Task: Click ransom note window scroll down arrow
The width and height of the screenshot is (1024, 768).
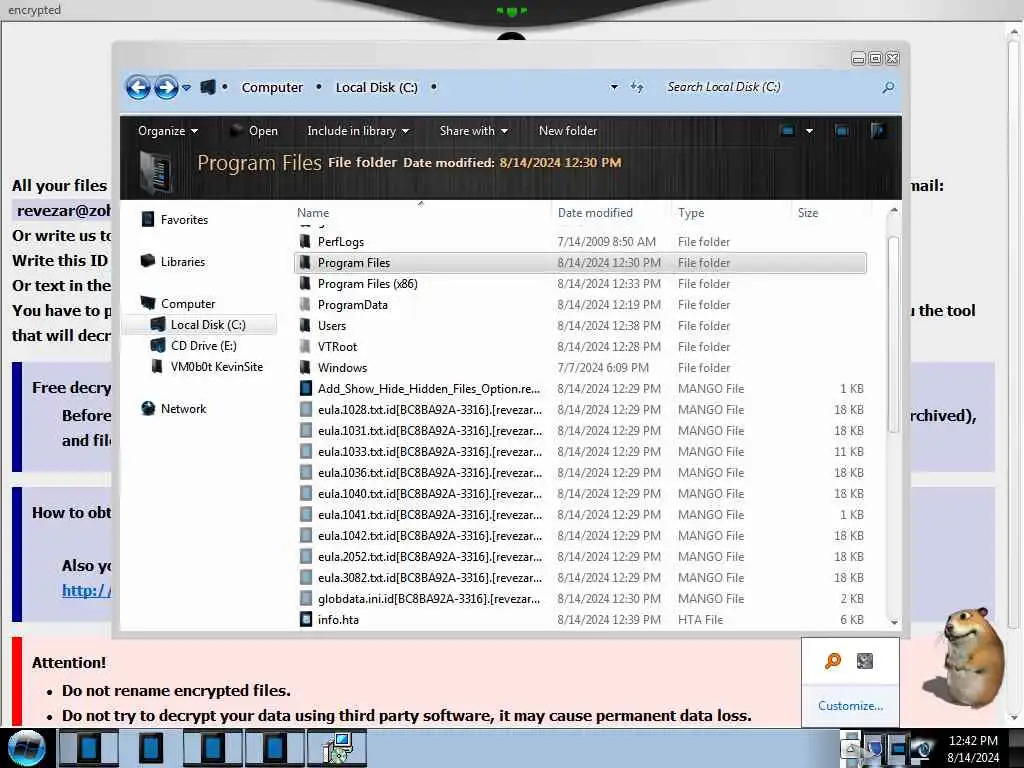Action: coord(1014,718)
